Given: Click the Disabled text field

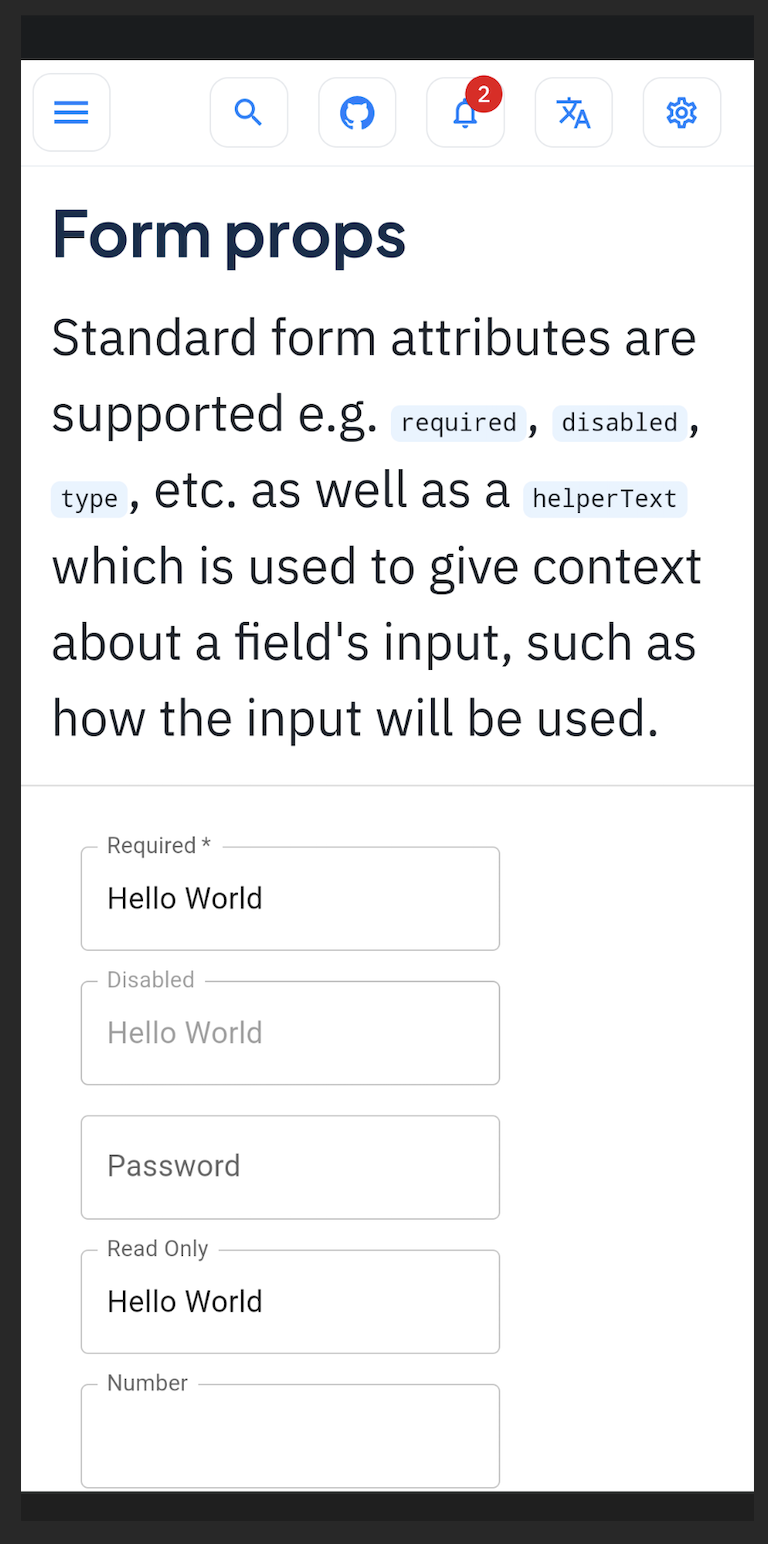Looking at the screenshot, I should pyautogui.click(x=290, y=1032).
